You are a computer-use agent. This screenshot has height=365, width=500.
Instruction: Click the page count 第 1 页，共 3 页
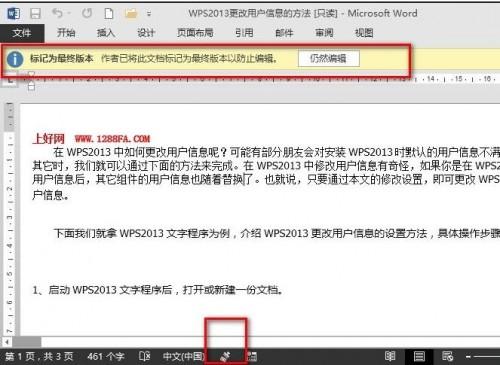pos(39,357)
